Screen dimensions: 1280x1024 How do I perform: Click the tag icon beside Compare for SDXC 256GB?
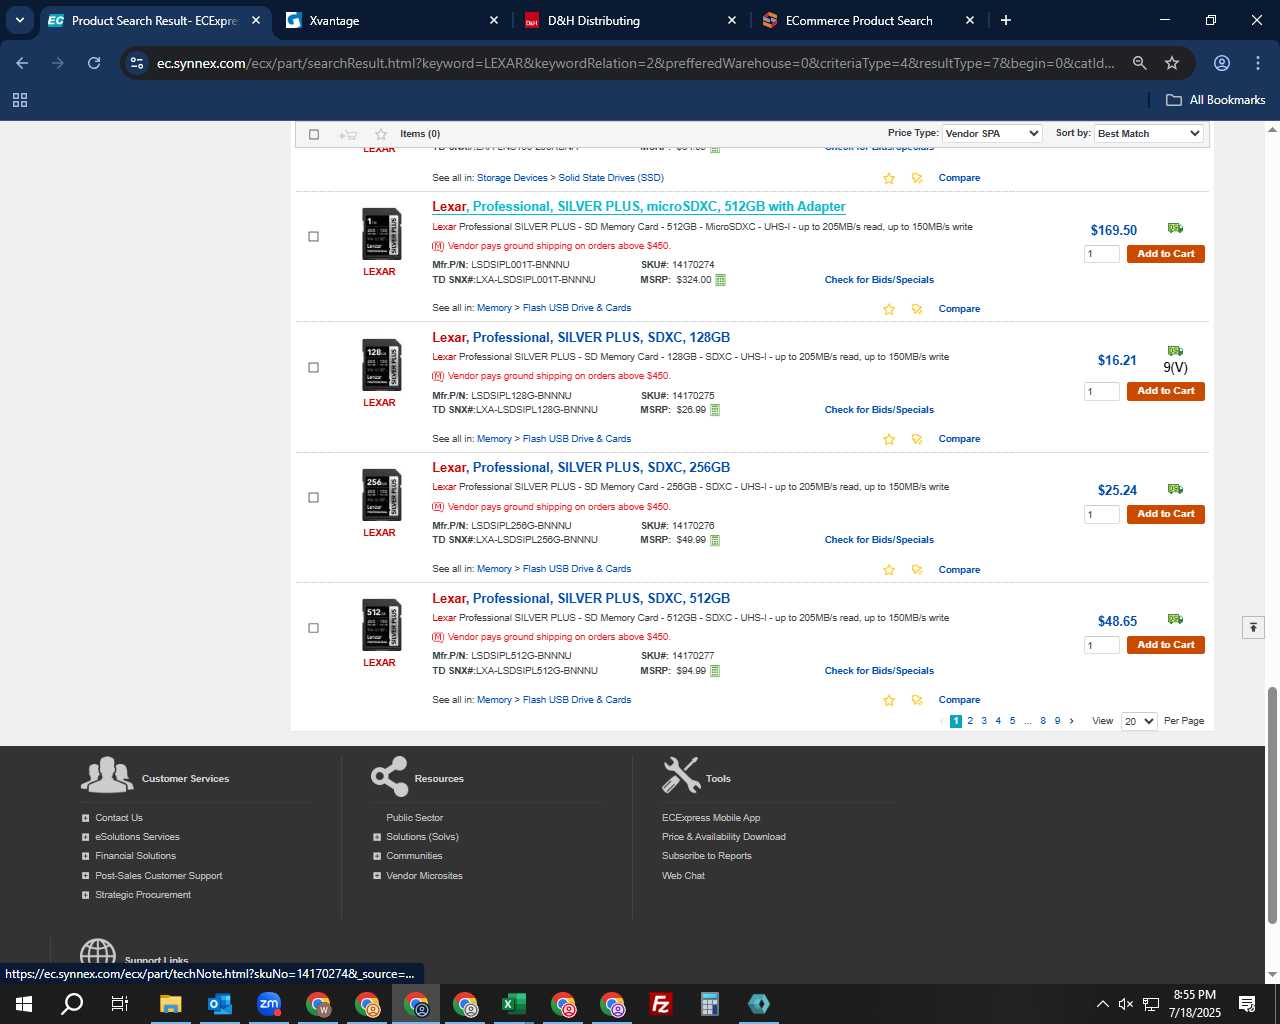(x=917, y=570)
